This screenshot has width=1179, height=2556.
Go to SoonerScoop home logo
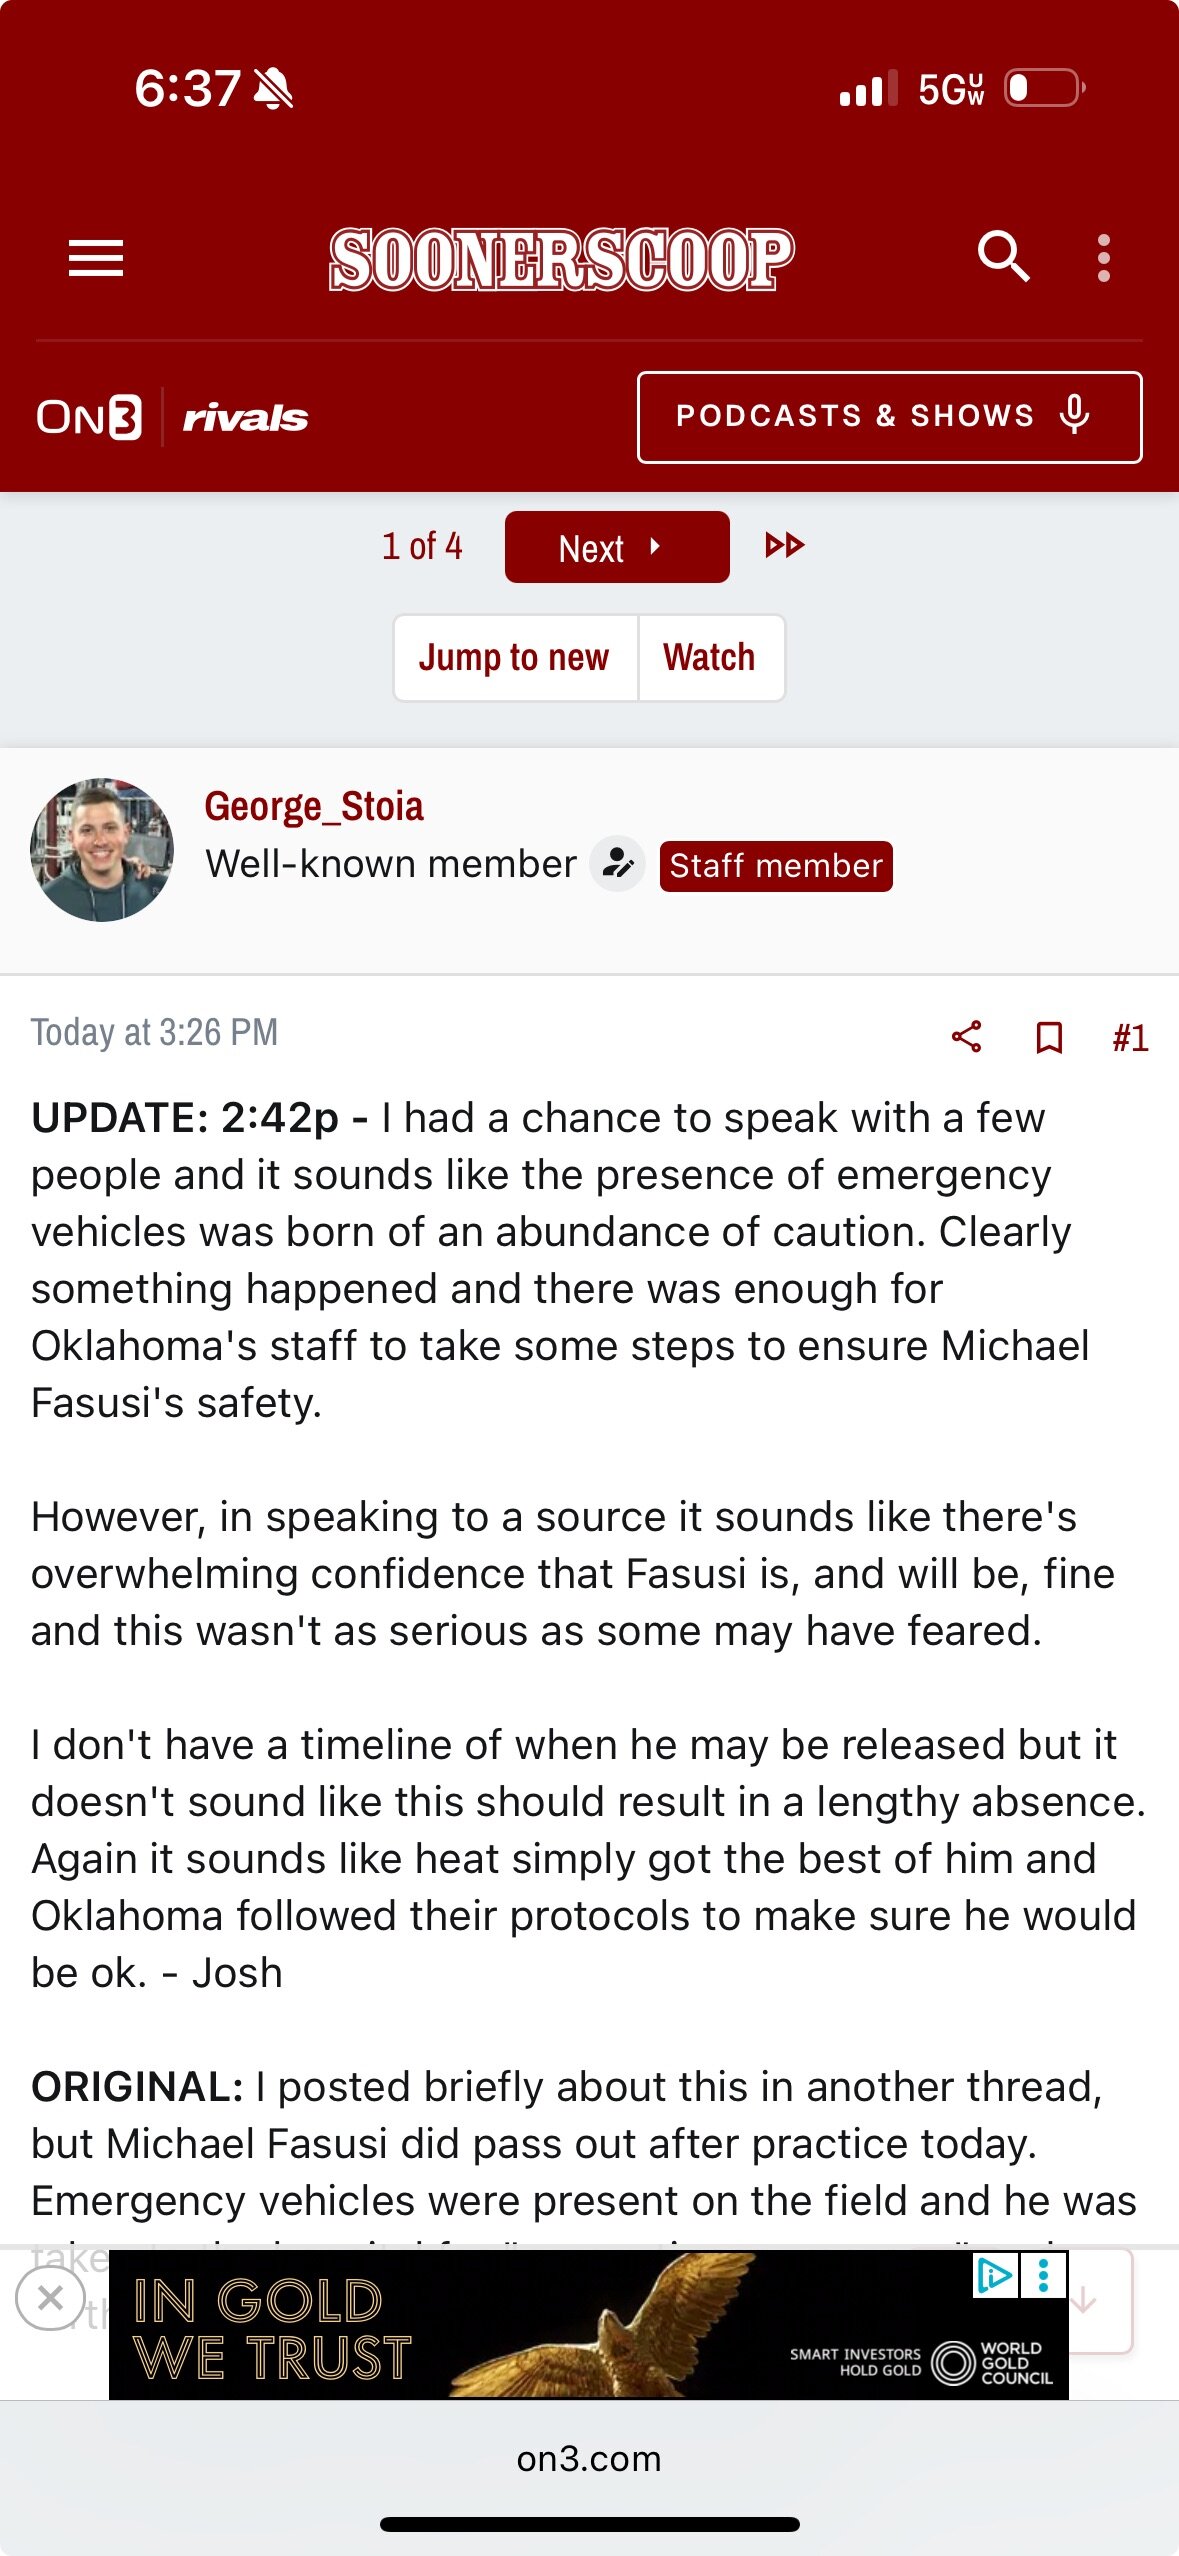point(562,260)
